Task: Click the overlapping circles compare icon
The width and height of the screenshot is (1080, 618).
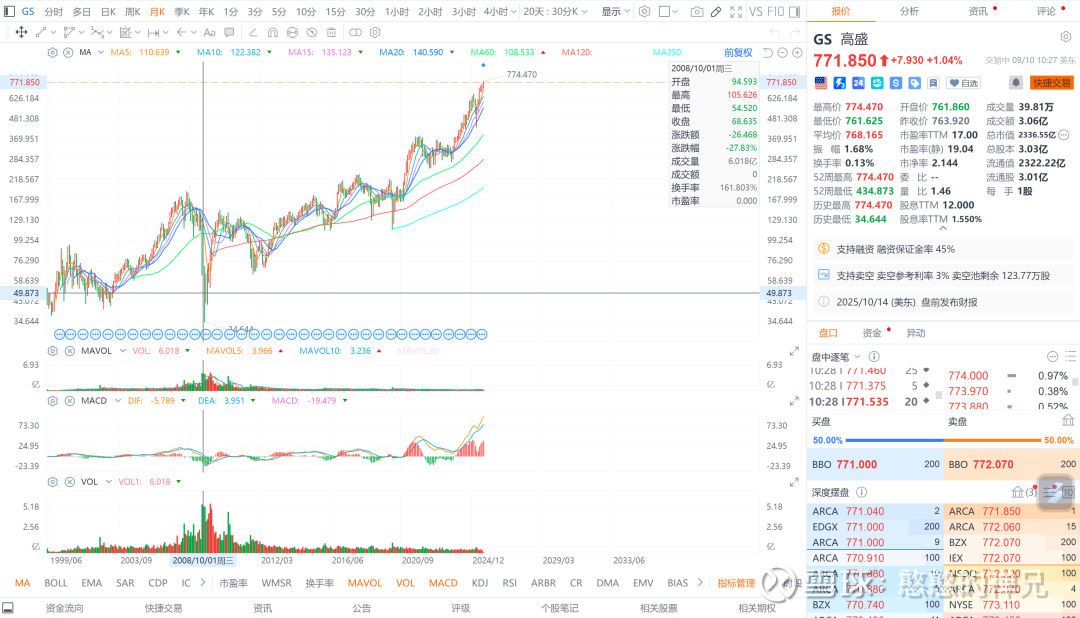Action: [355, 32]
